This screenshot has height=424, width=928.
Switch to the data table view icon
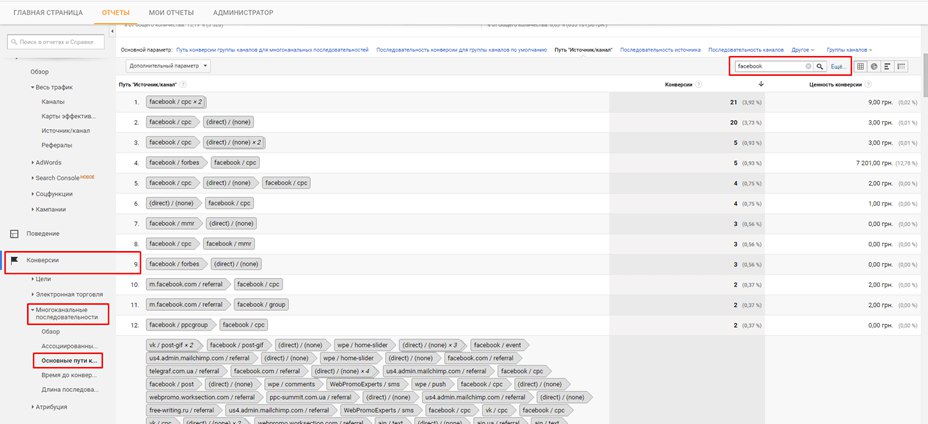pyautogui.click(x=860, y=66)
